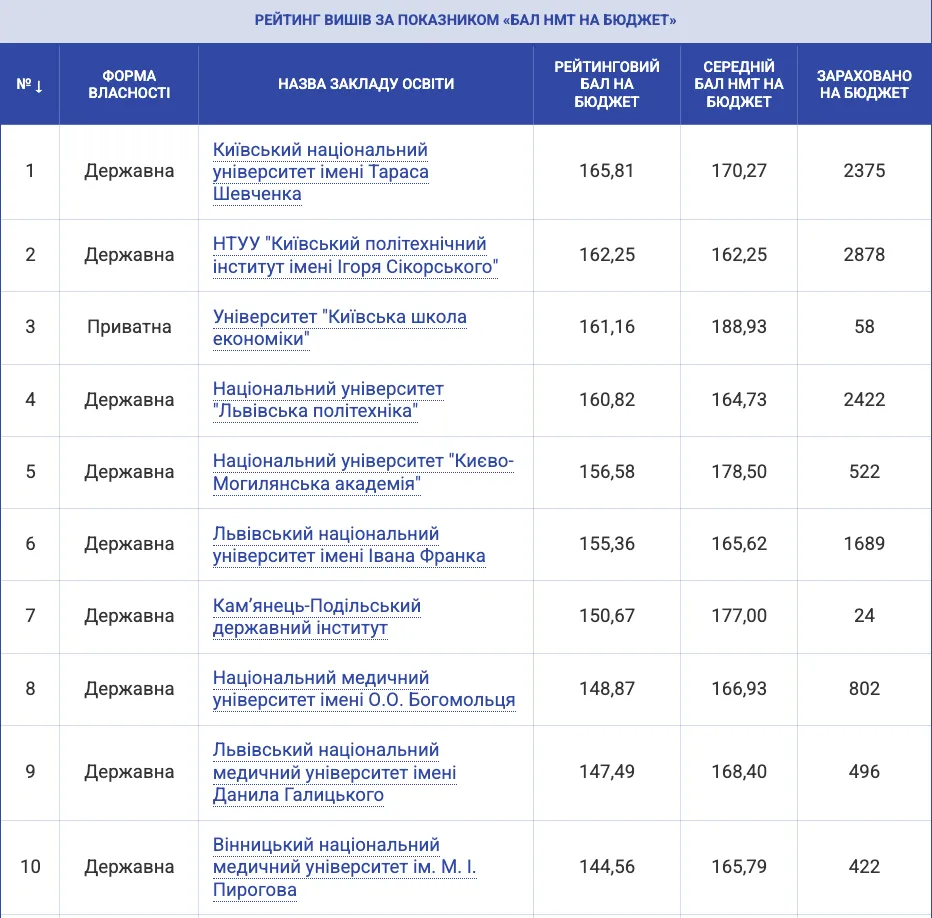Viewport: 932px width, 918px height.
Task: Open Національний медичний університет імені Богомольця link
Action: [x=364, y=688]
